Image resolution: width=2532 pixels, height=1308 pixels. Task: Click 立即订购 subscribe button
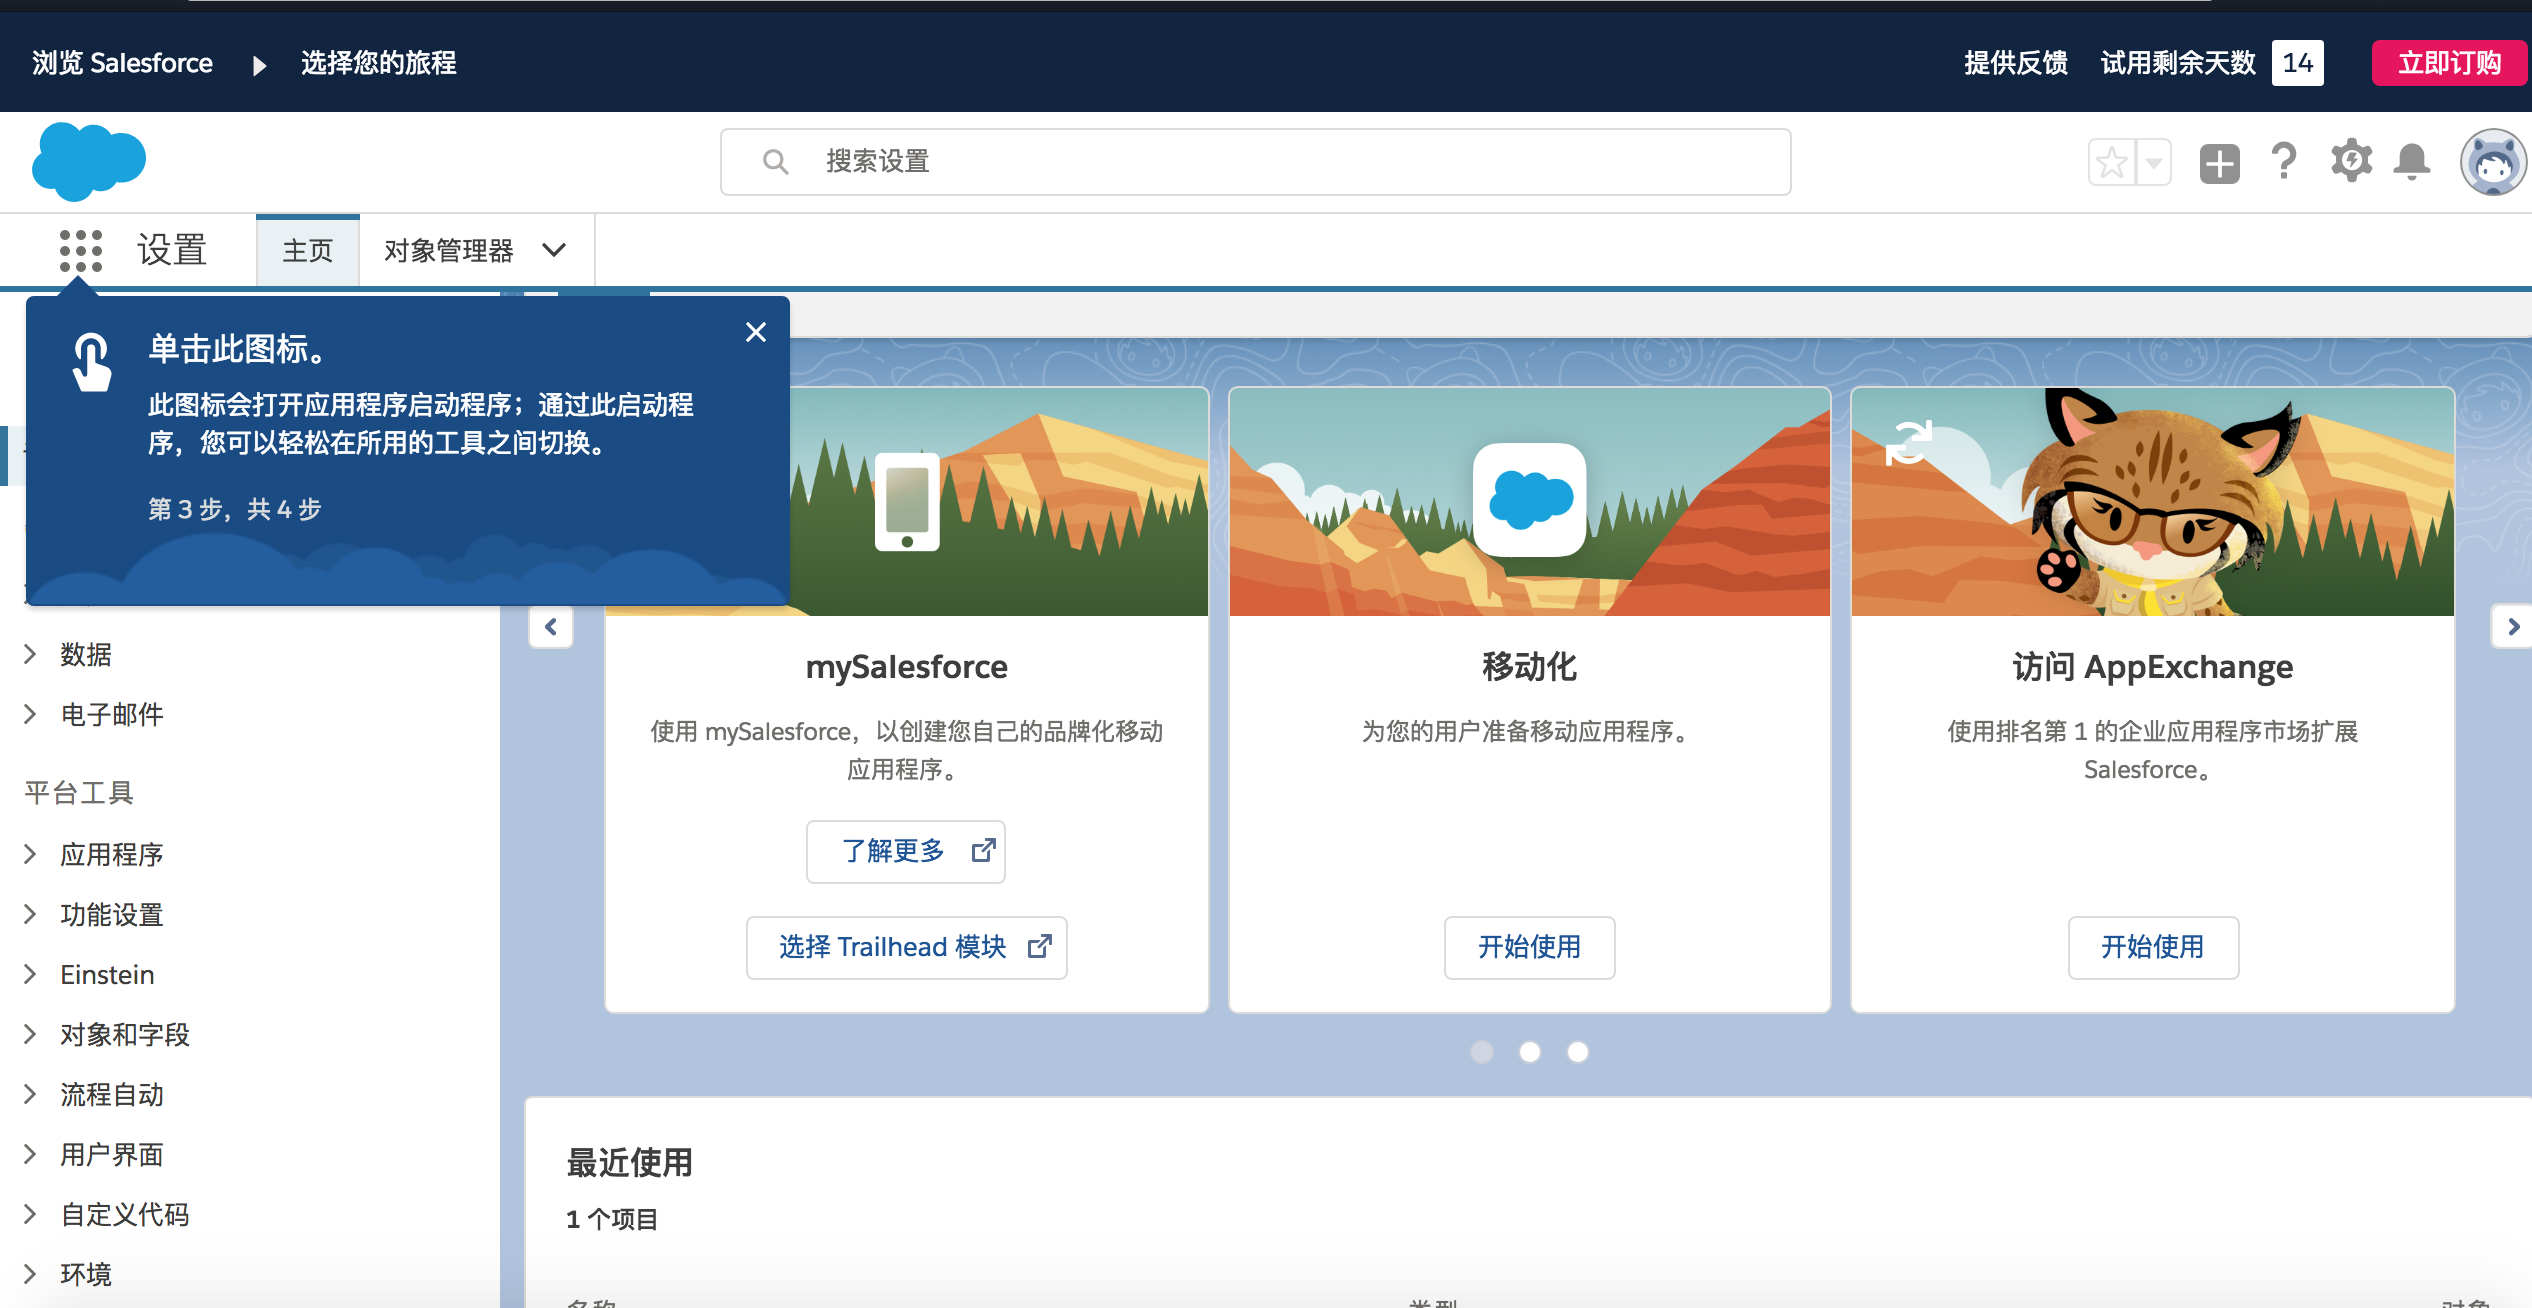click(2449, 63)
